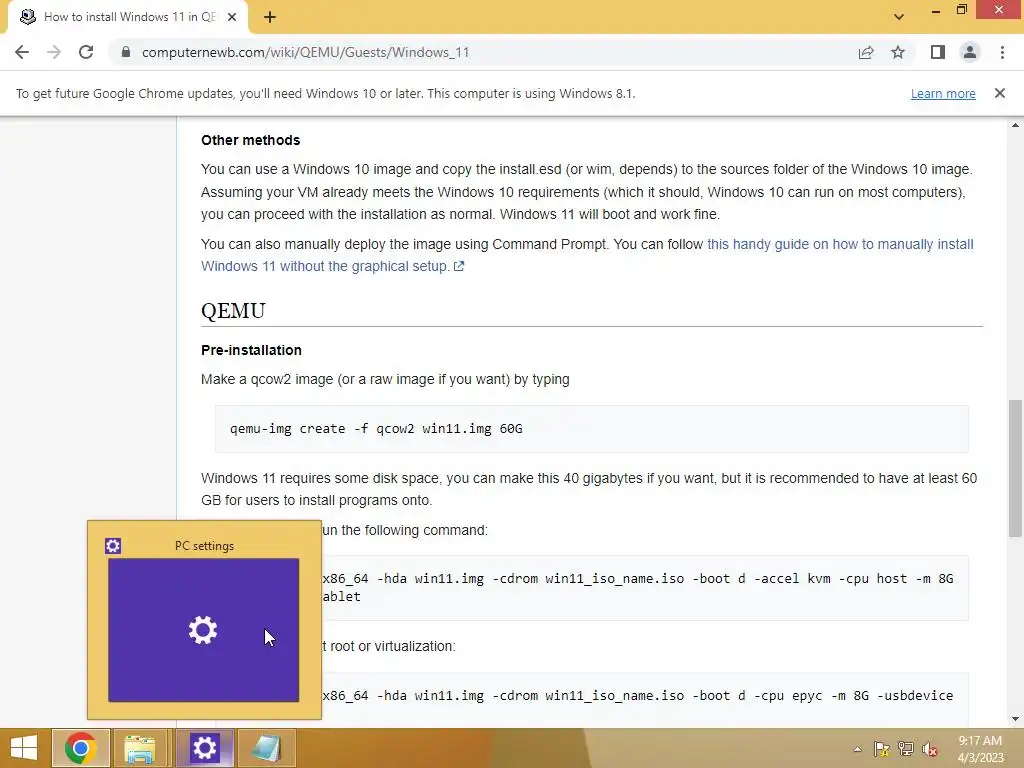The width and height of the screenshot is (1024, 768).
Task: Click the PC settings preview title
Action: coord(204,546)
